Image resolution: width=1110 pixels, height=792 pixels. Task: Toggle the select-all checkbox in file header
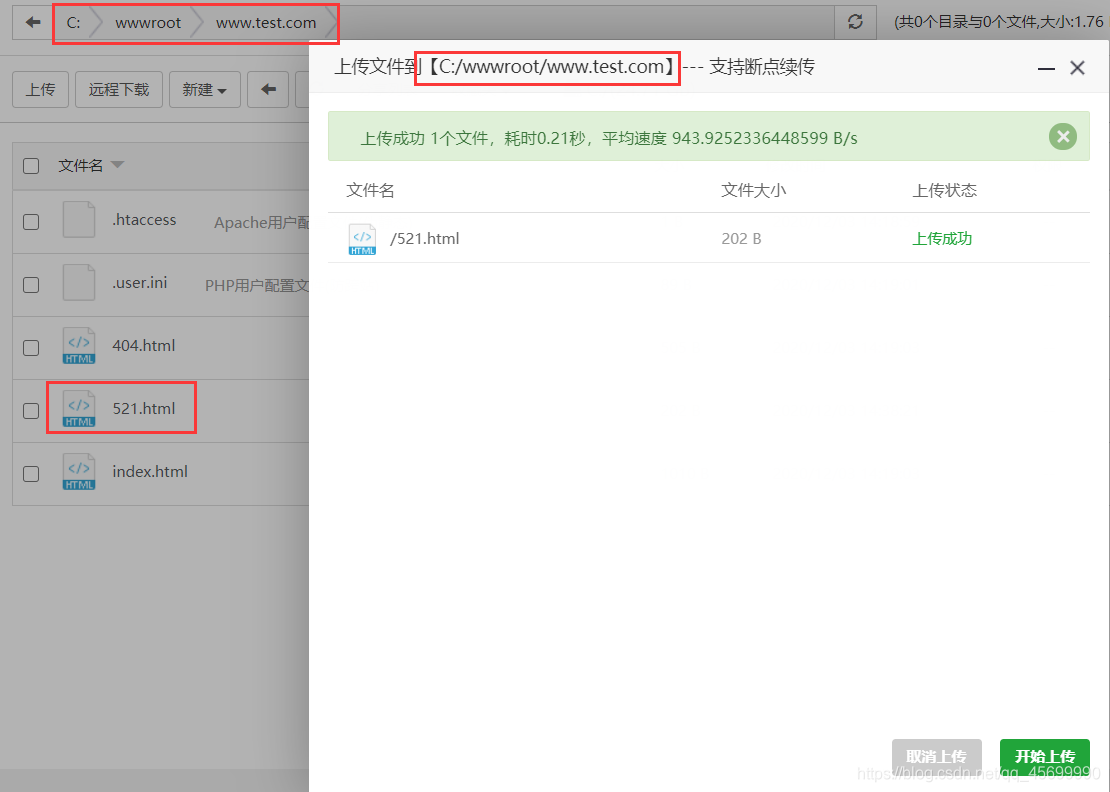pos(31,166)
